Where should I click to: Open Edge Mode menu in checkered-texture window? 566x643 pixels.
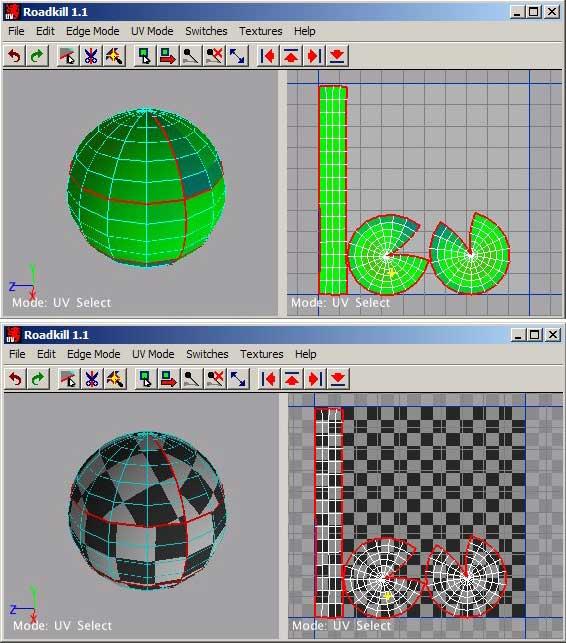point(94,354)
